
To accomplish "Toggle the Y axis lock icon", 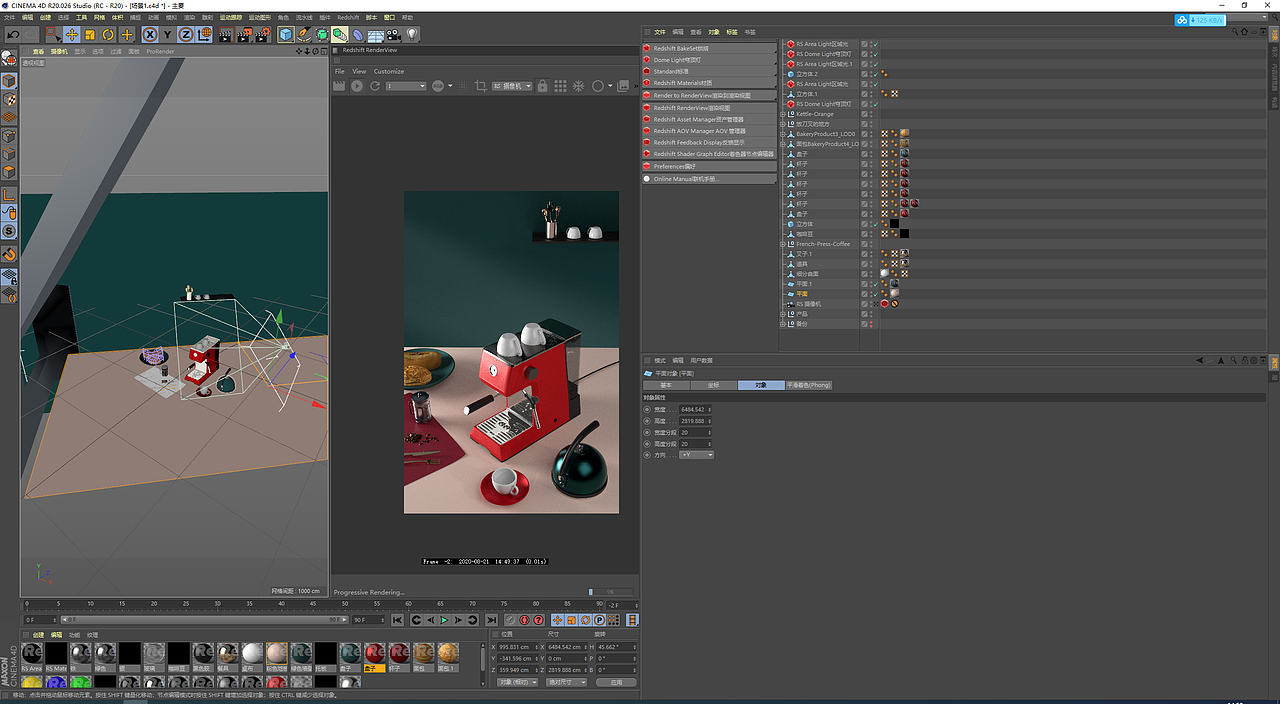I will point(167,34).
